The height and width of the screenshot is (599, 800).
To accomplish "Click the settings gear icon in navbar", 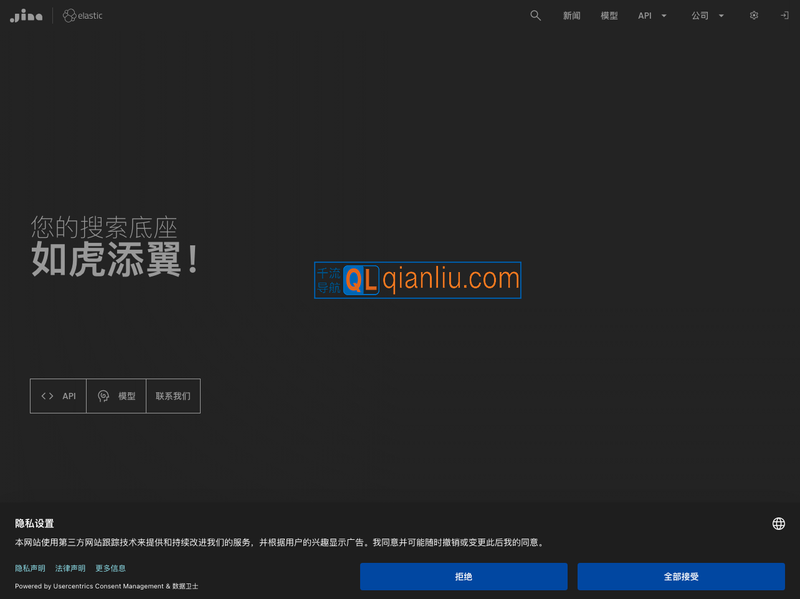I will pos(754,15).
